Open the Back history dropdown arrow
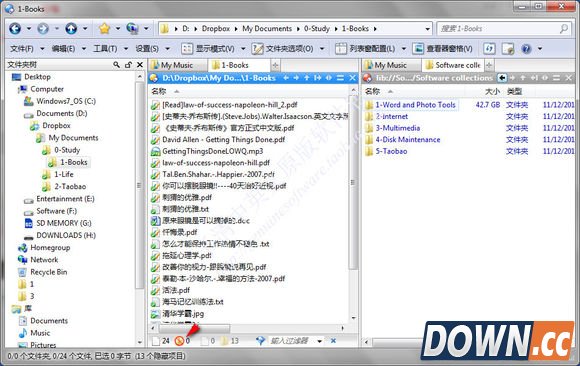Viewport: 580px width, 366px height. point(29,28)
